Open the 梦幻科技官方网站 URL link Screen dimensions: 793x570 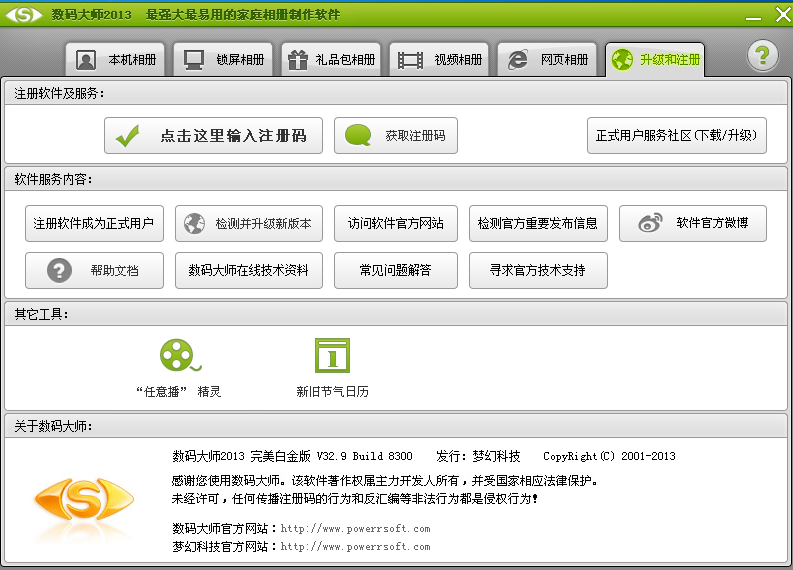[355, 547]
